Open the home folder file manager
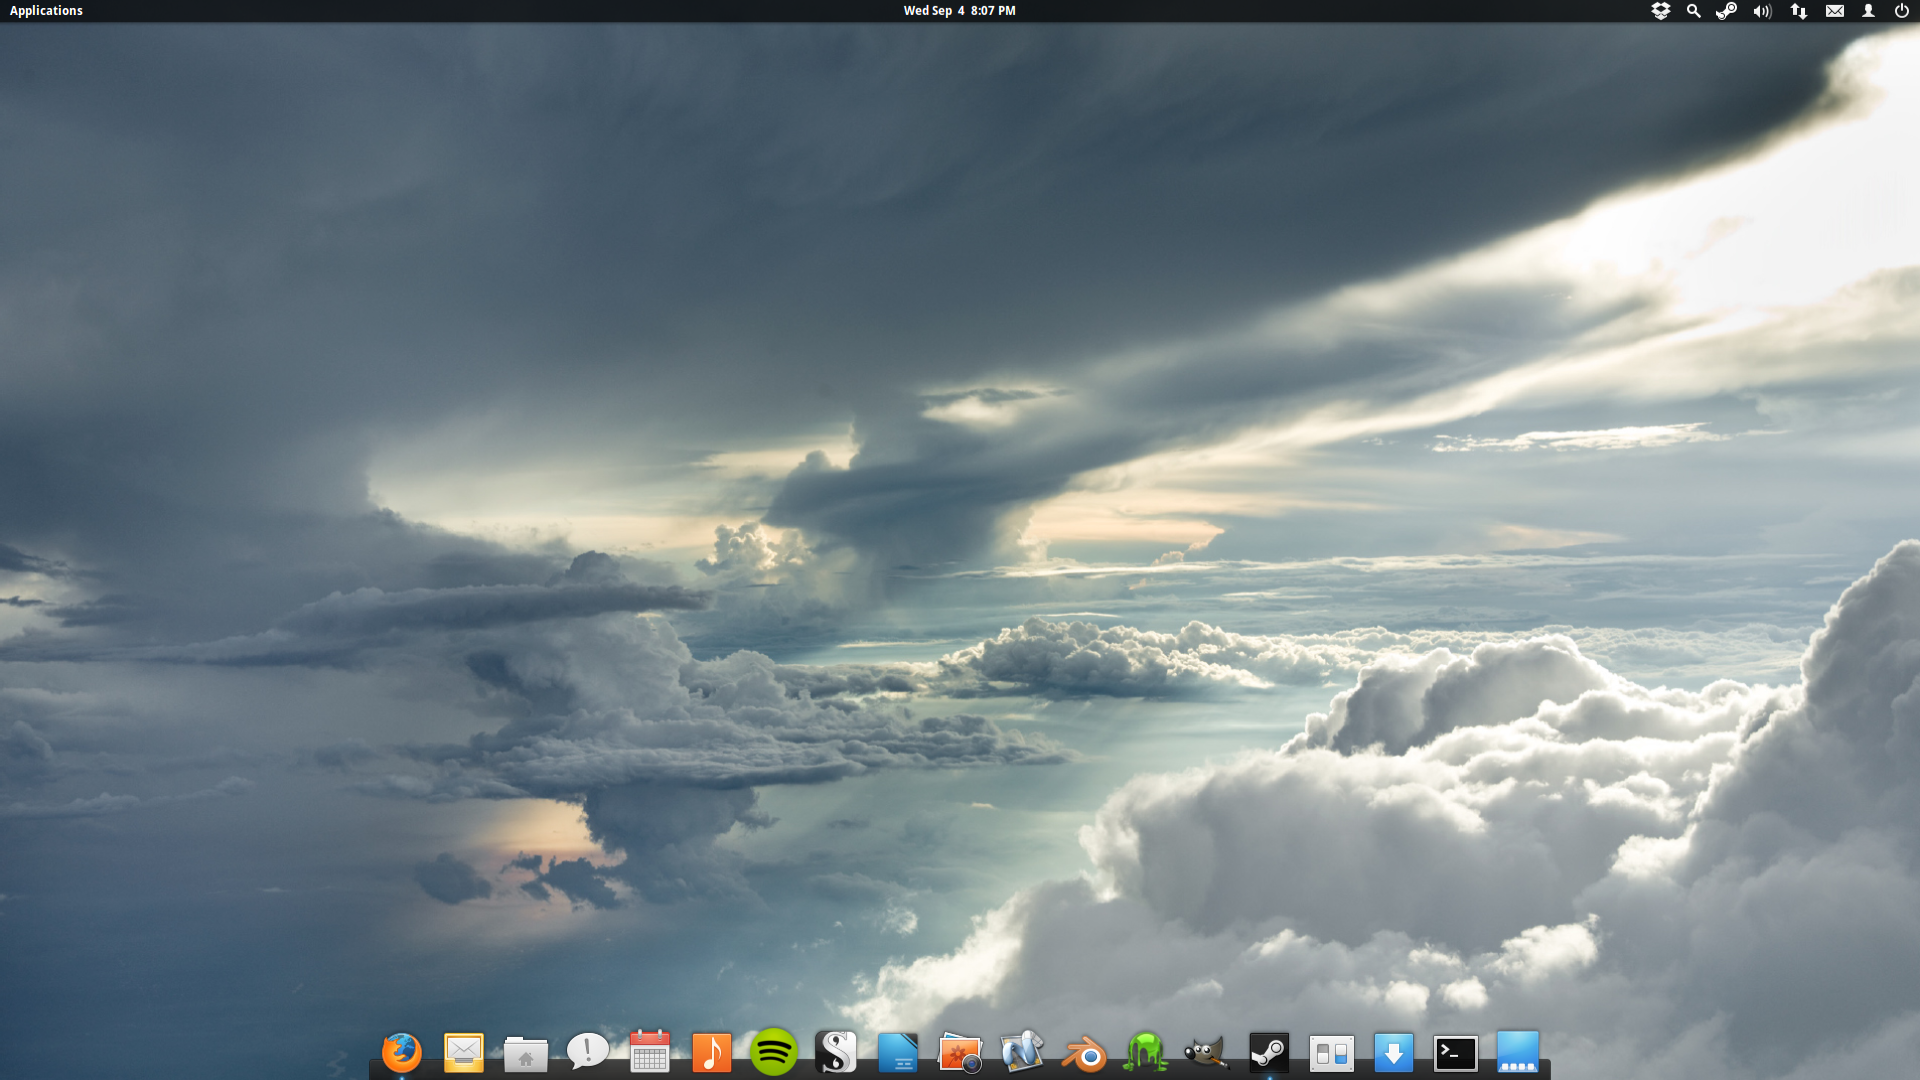 [526, 1053]
